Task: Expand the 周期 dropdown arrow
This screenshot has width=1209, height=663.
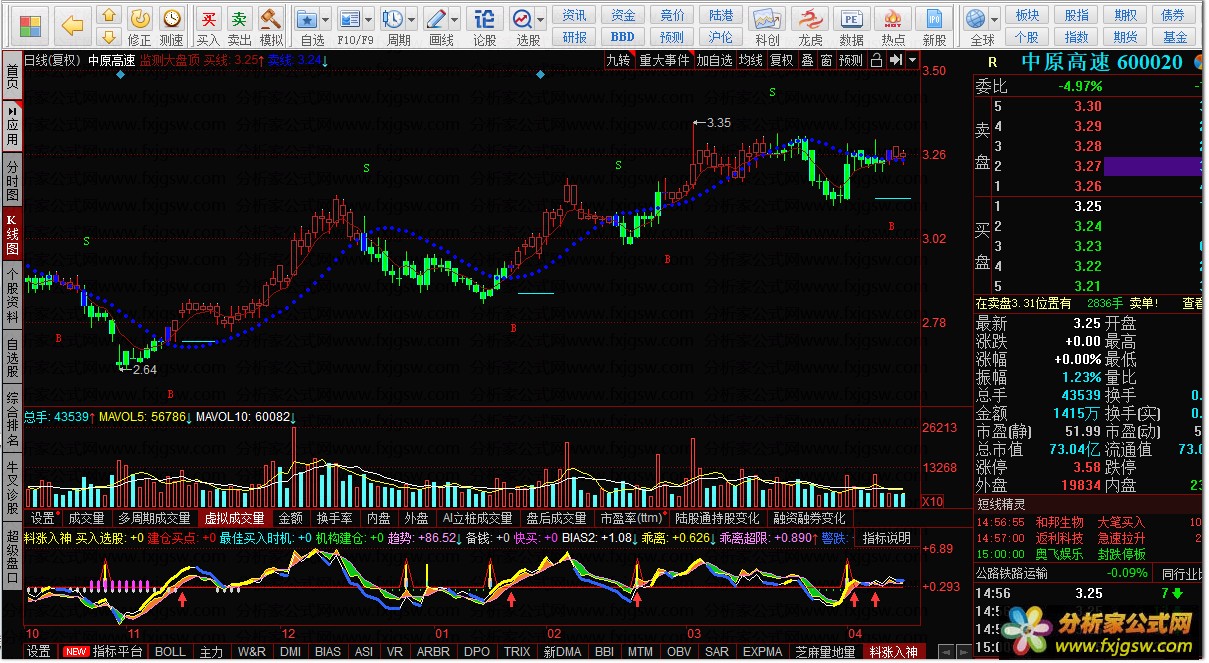Action: click(413, 19)
